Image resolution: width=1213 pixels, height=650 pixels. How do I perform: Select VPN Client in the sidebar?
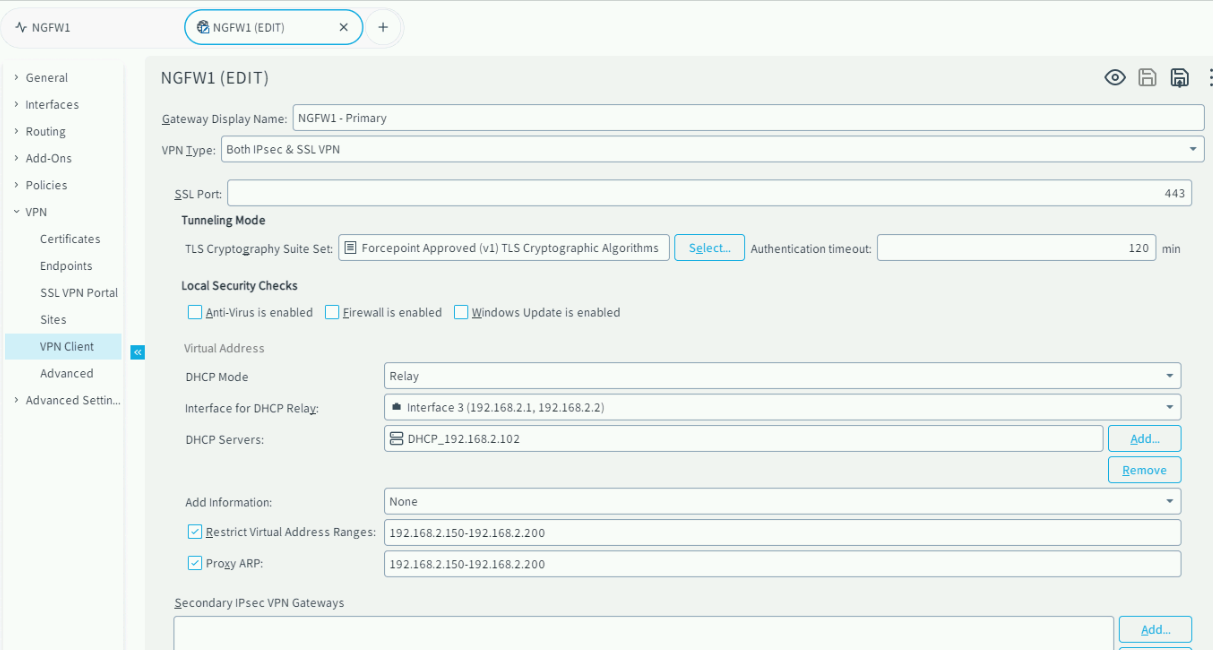click(x=66, y=346)
